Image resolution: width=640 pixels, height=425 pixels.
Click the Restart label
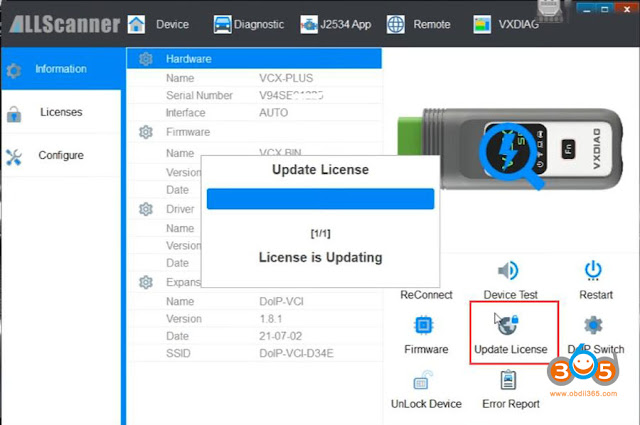596,295
